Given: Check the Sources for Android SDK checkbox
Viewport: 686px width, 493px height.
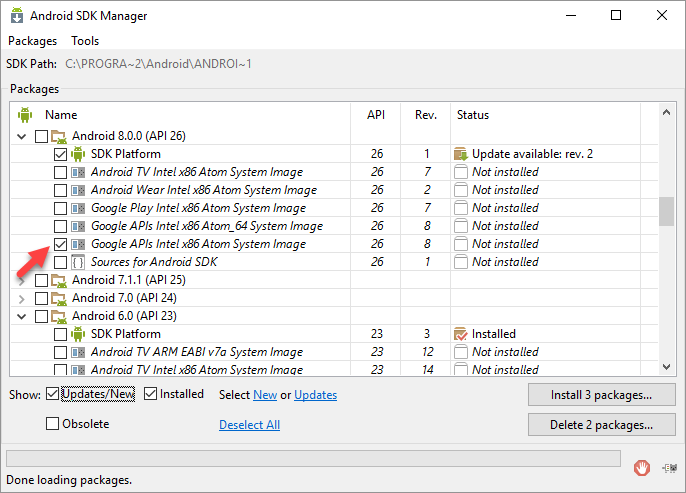Looking at the screenshot, I should (60, 262).
